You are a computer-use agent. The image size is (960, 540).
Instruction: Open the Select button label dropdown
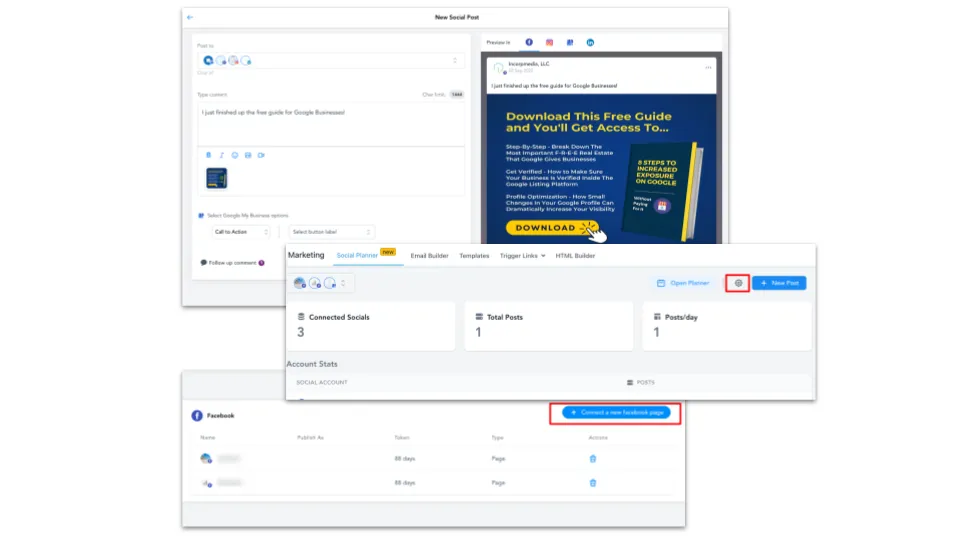point(331,232)
